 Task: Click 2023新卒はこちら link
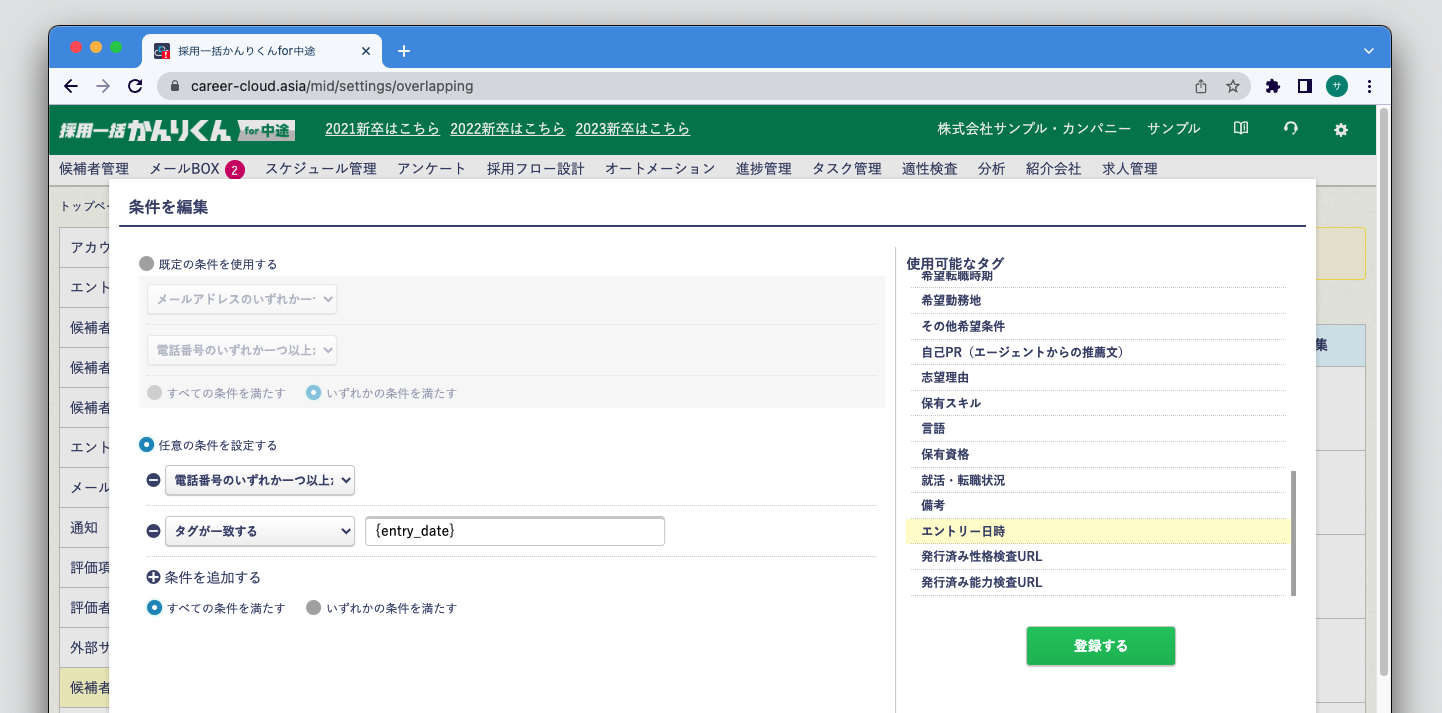(632, 129)
